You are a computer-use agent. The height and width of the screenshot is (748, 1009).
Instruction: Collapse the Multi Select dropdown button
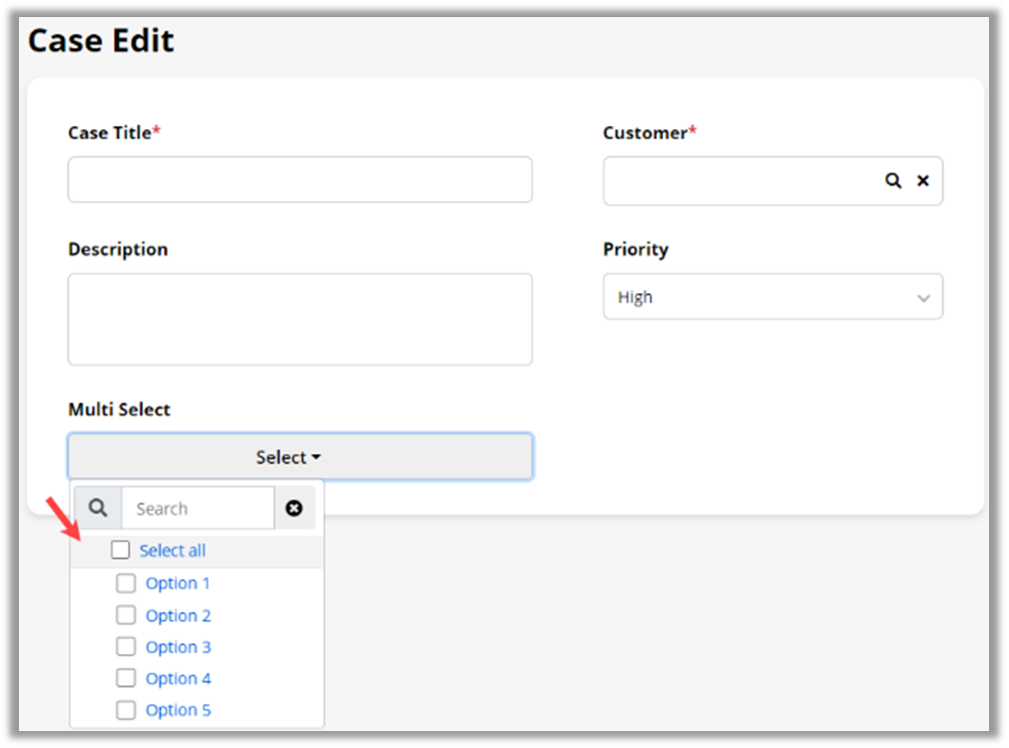click(300, 457)
